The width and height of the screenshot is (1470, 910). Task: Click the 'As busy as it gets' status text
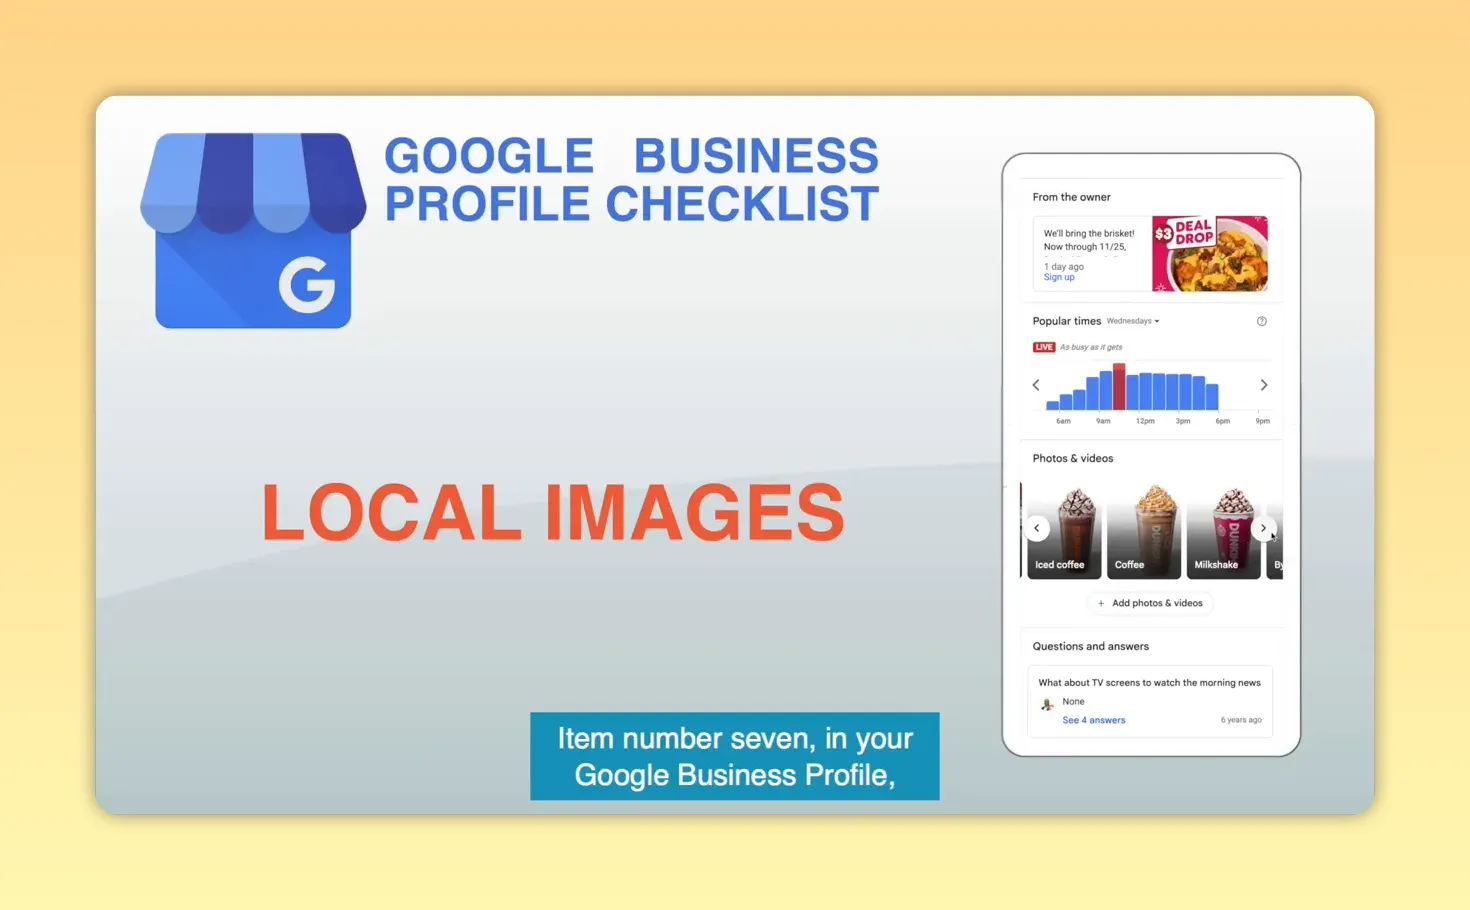[x=1091, y=347]
